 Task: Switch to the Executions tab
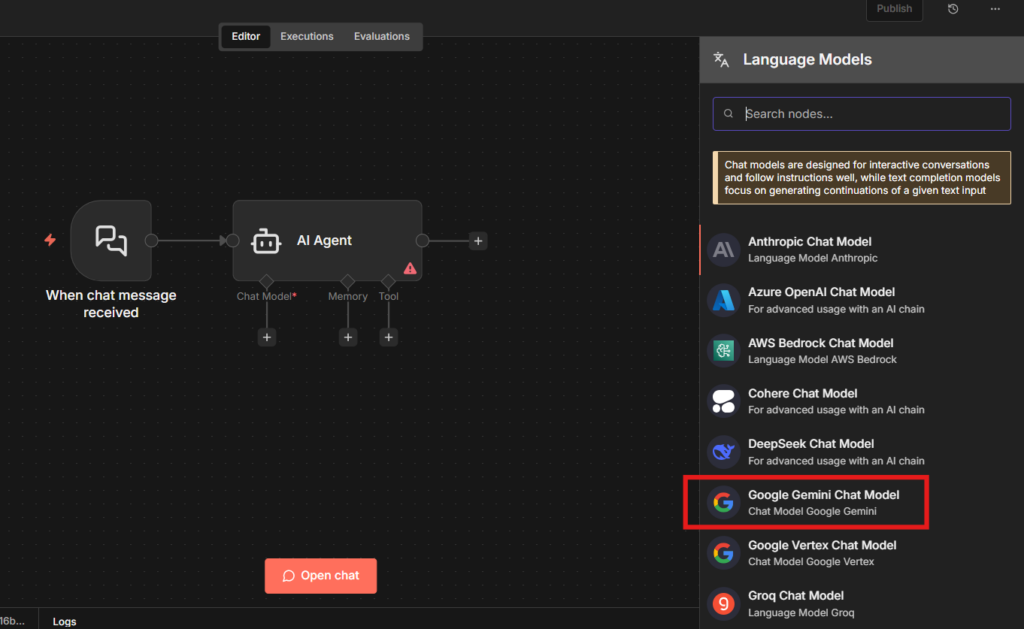pos(306,36)
